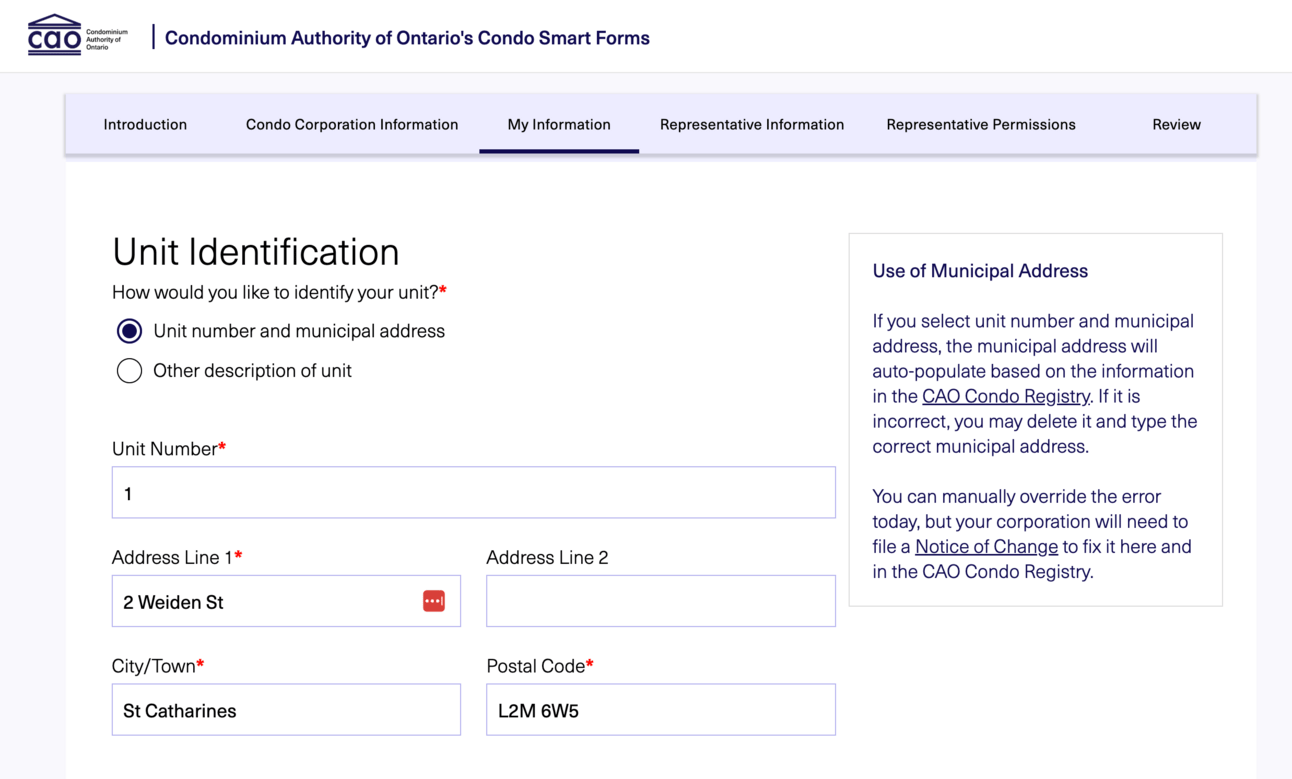The height and width of the screenshot is (779, 1292).
Task: Open the Introduction tab
Action: (x=145, y=125)
